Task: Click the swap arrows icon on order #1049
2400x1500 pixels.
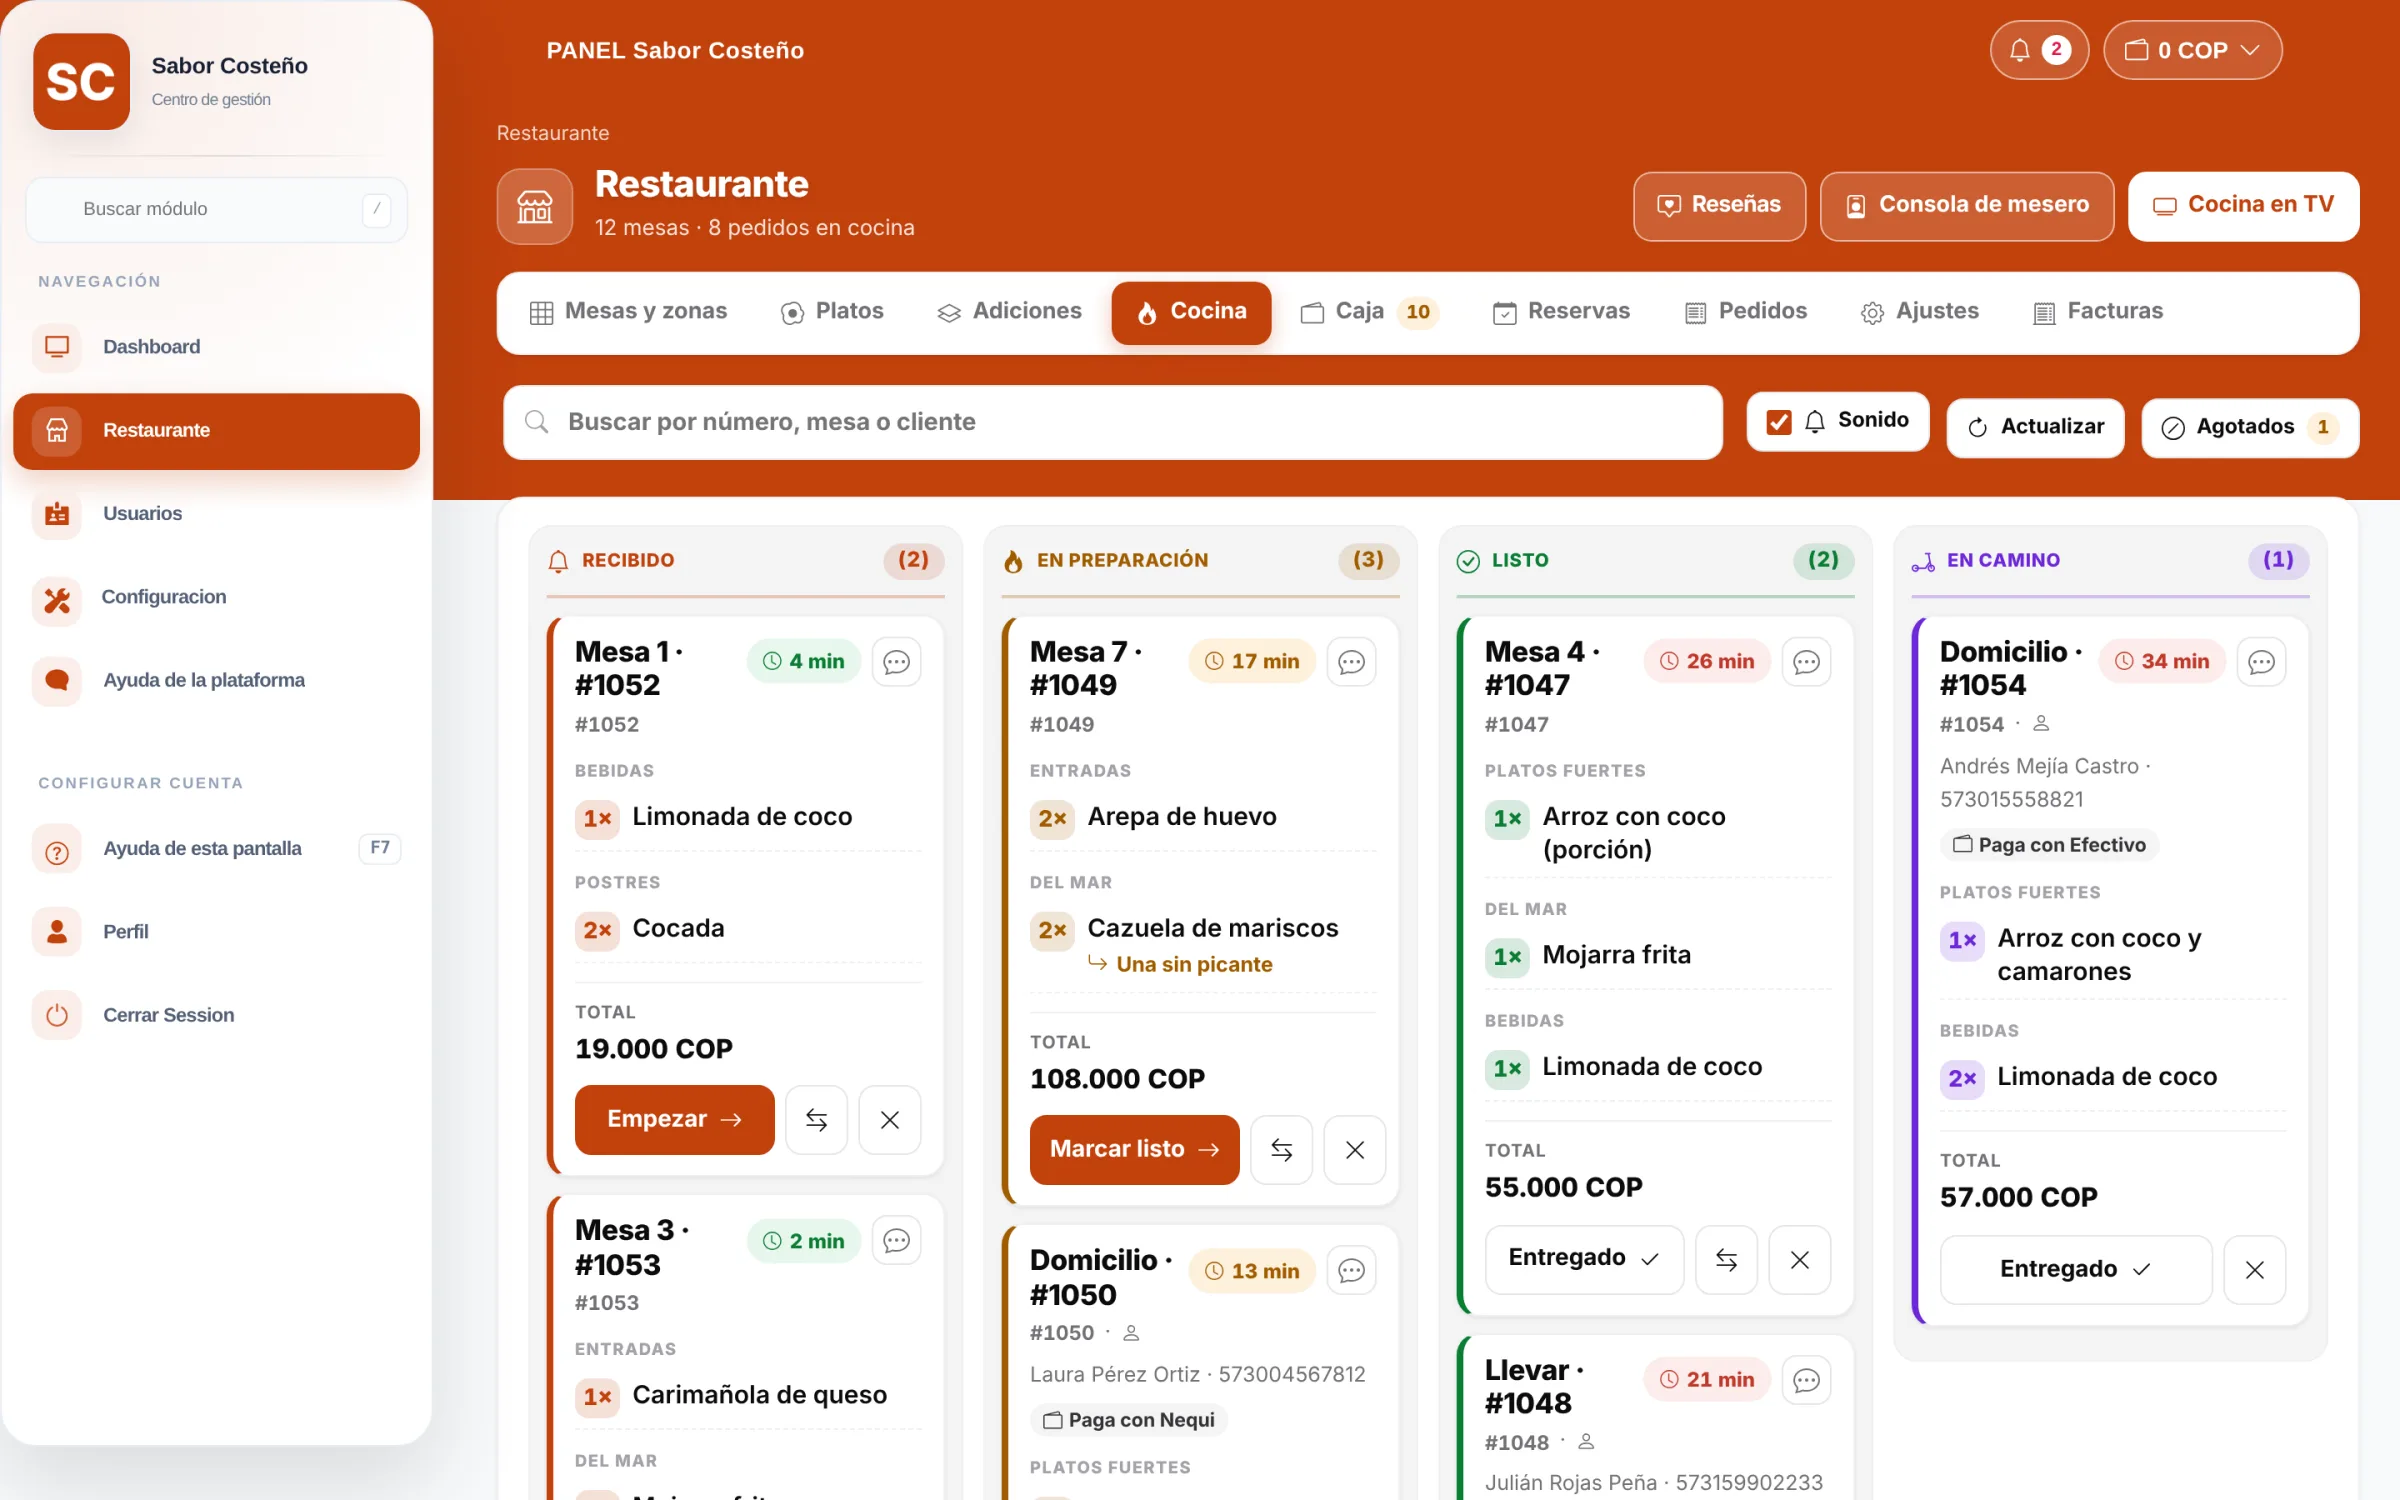Action: tap(1281, 1150)
